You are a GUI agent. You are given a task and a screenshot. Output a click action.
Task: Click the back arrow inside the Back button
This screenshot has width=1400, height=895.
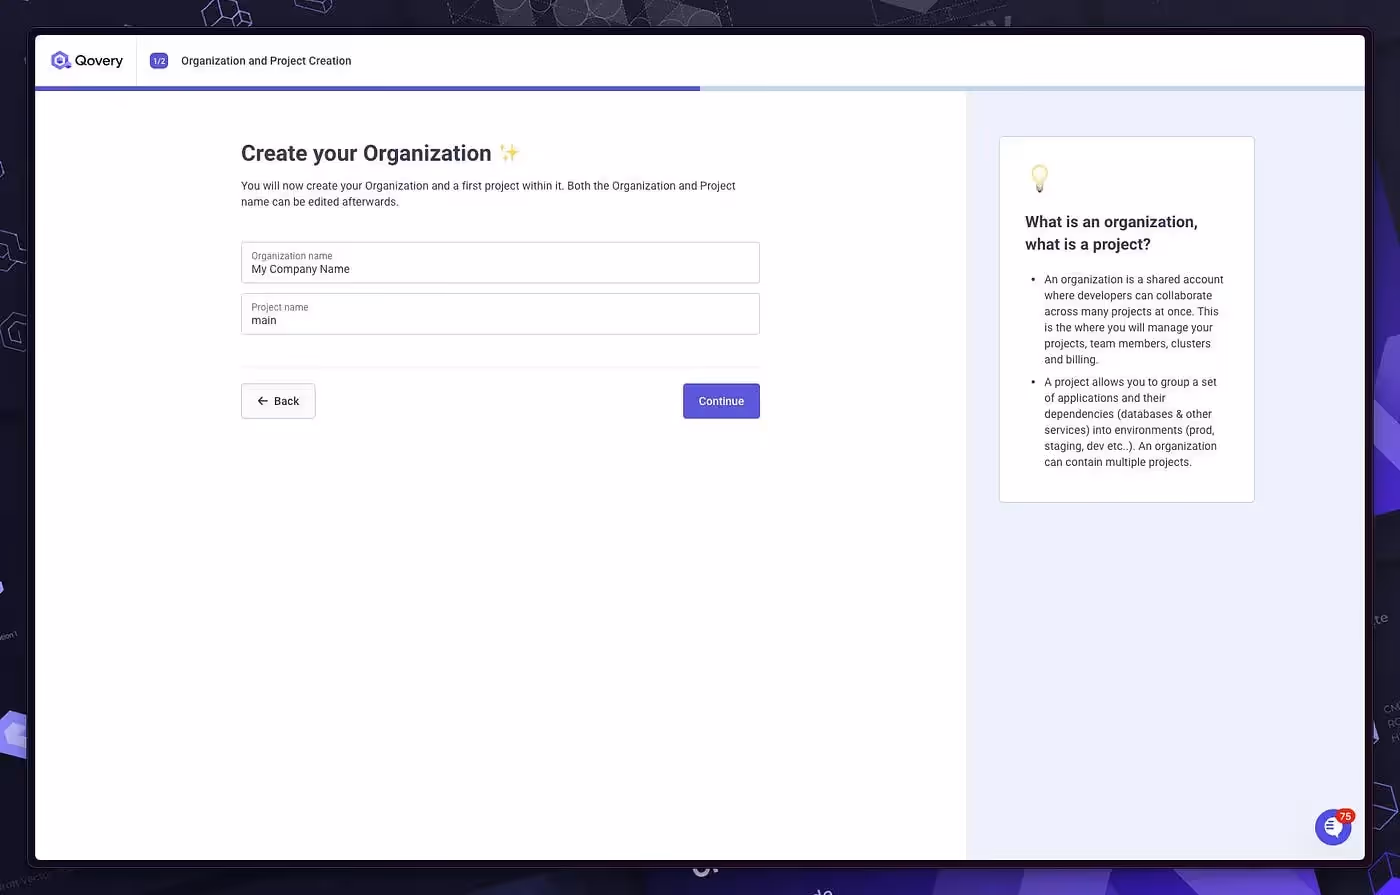coord(260,400)
